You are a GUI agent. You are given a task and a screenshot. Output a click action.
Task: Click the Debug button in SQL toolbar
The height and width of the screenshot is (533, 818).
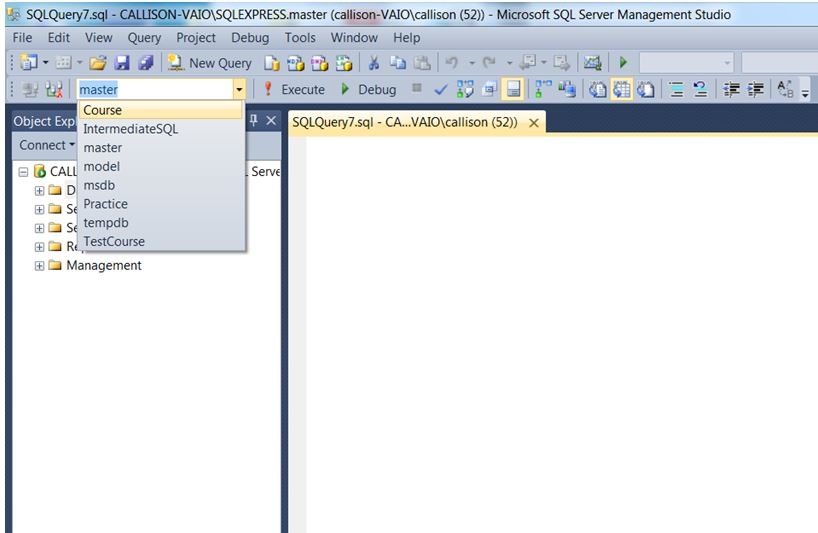click(x=368, y=90)
